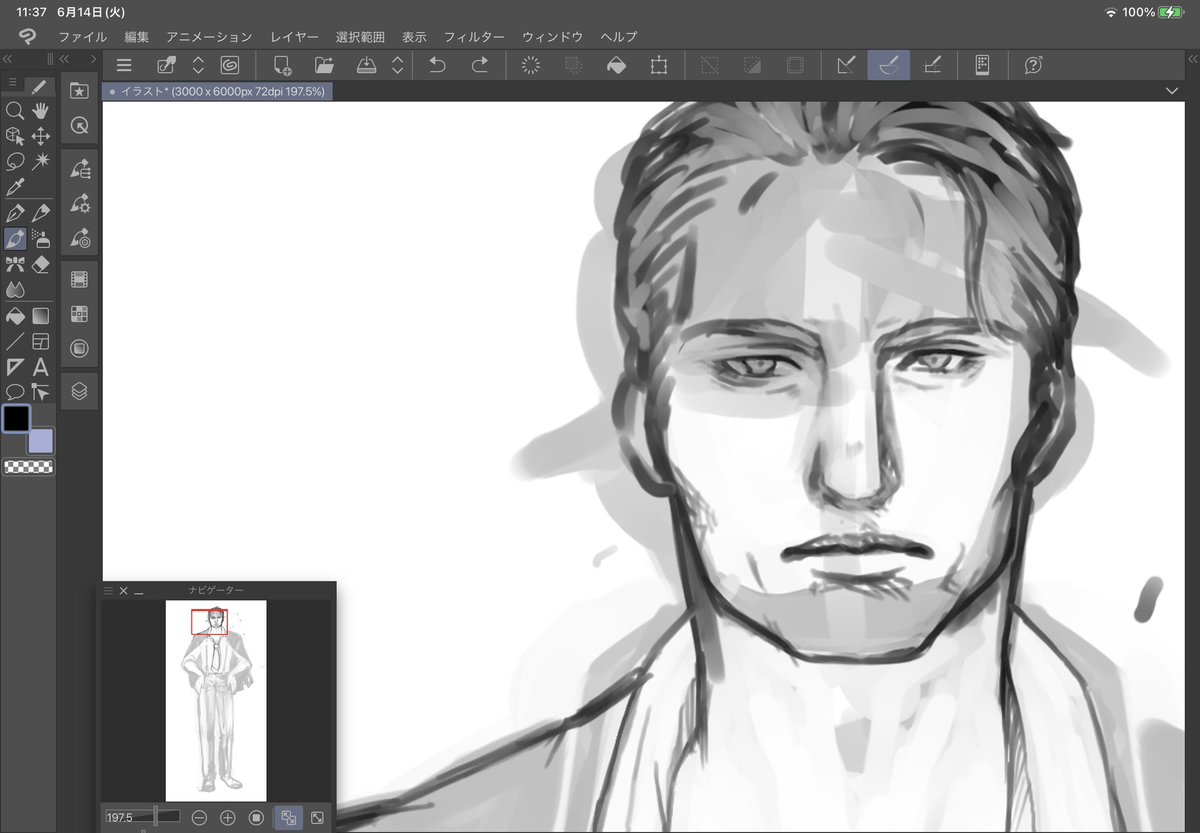Select the Gradient tool

[41, 316]
